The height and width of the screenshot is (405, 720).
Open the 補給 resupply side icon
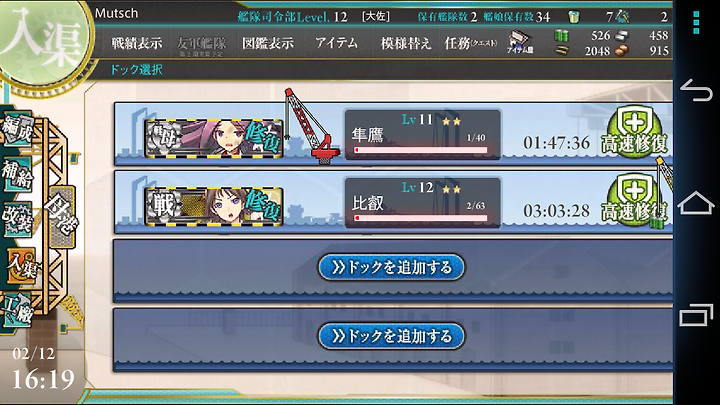(x=17, y=174)
